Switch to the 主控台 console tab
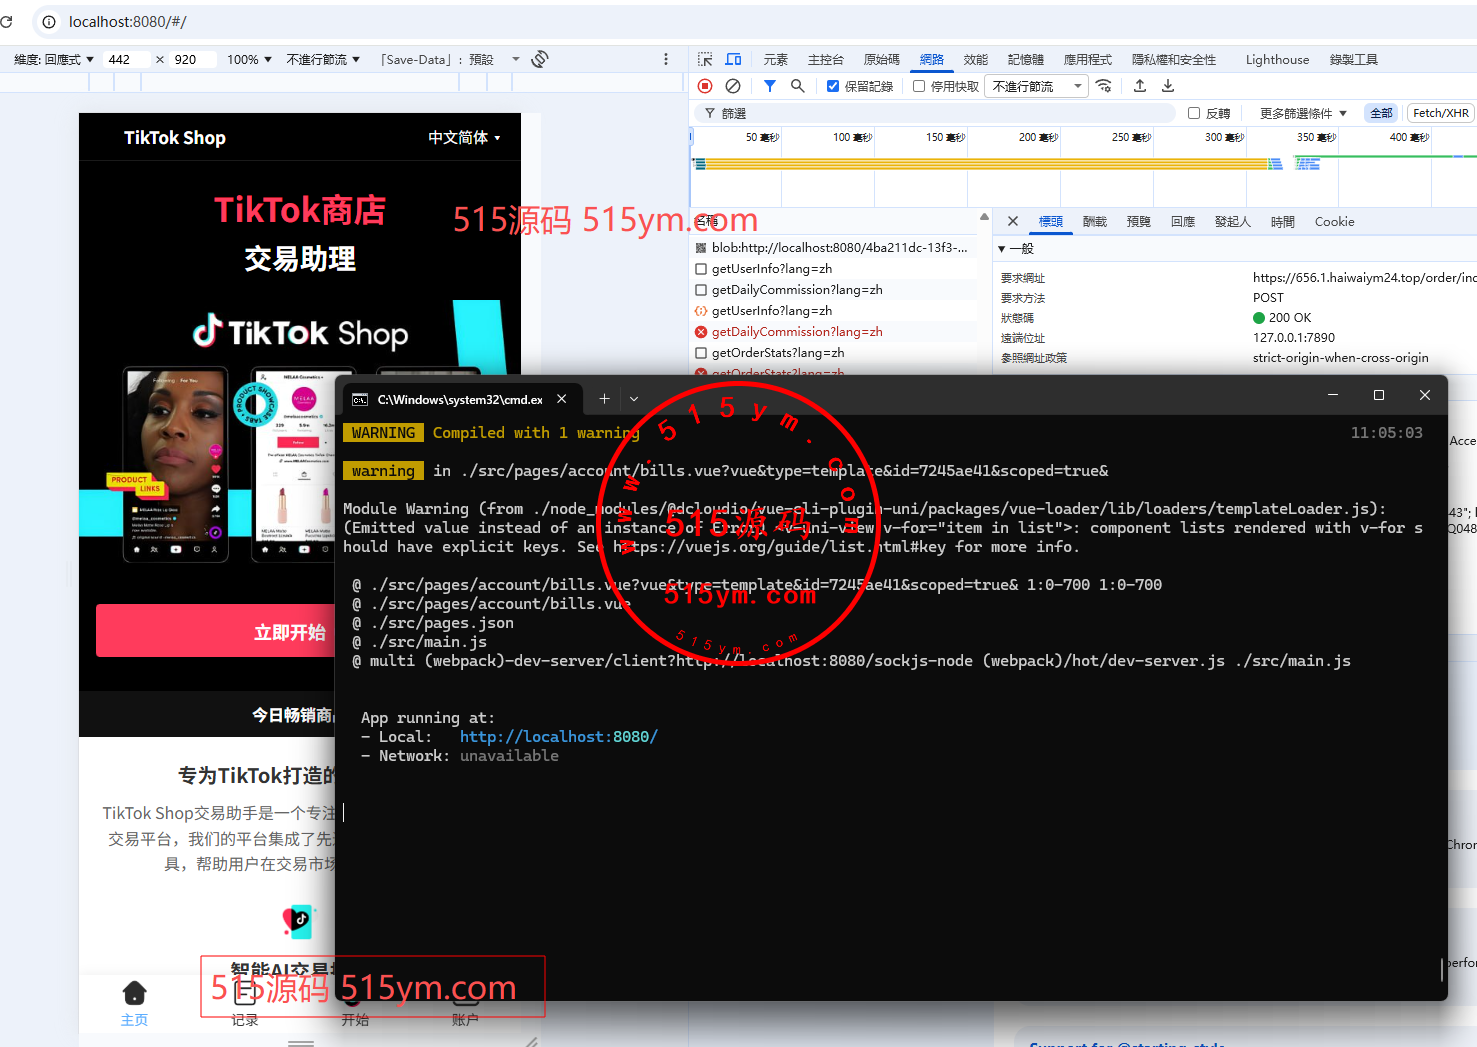This screenshot has width=1477, height=1047. tap(825, 59)
